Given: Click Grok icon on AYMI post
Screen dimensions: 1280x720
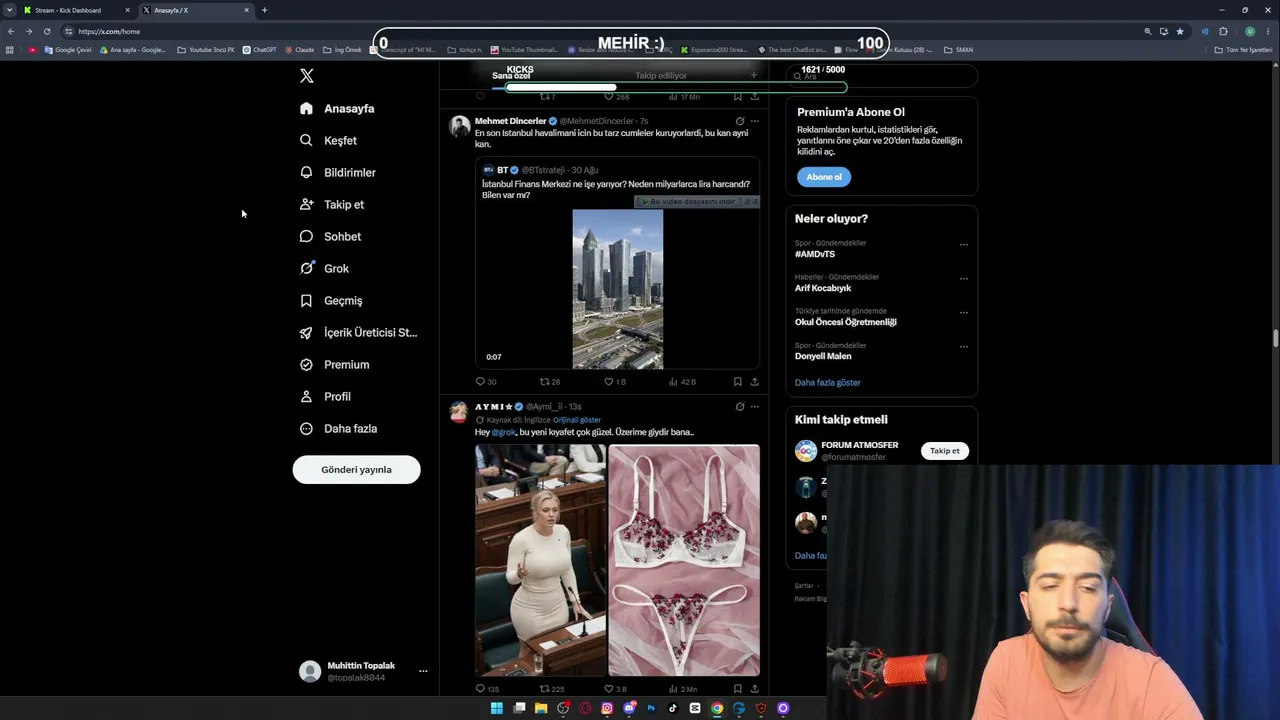Looking at the screenshot, I should [740, 407].
